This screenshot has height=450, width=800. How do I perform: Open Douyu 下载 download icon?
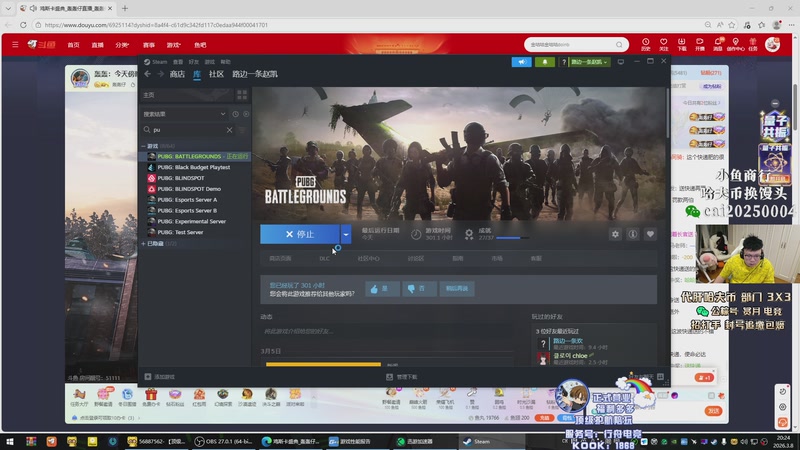682,44
